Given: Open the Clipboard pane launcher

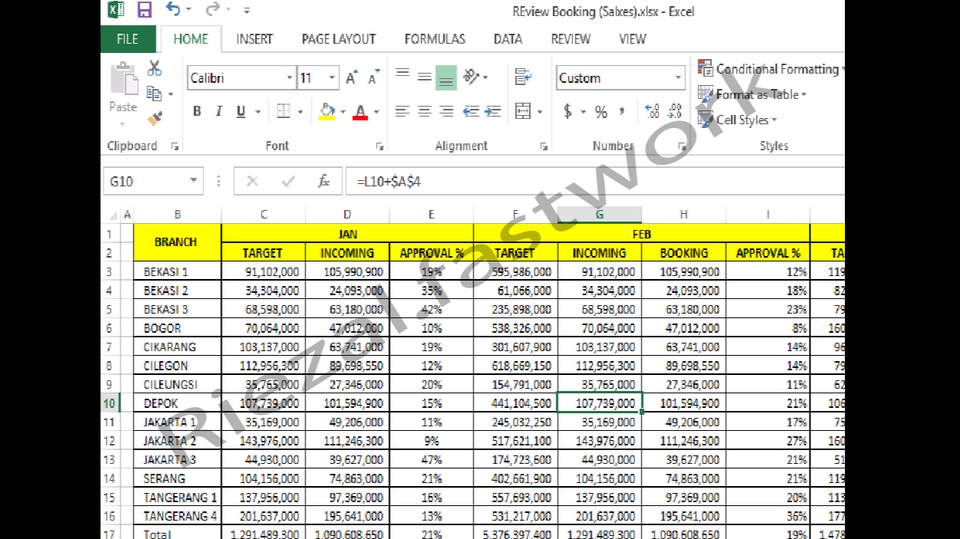Looking at the screenshot, I should tap(175, 146).
